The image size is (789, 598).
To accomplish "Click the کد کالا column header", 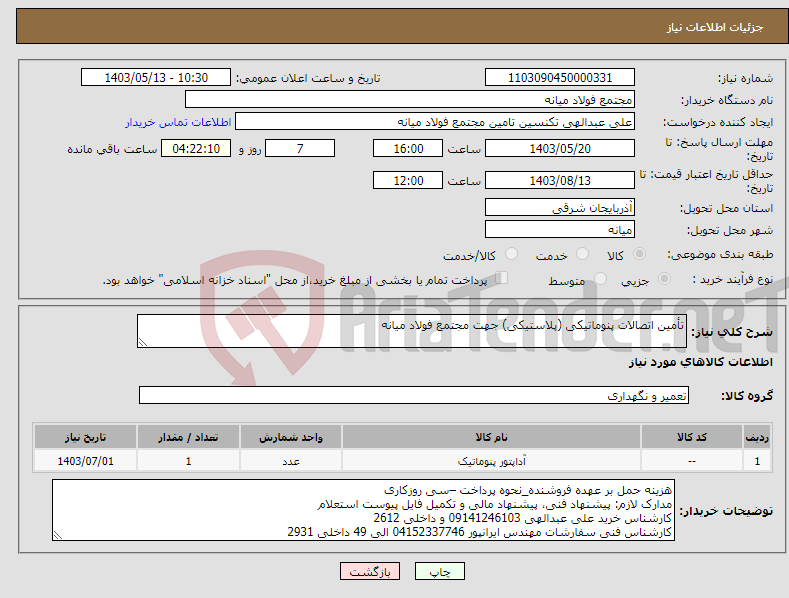I will (x=692, y=437).
